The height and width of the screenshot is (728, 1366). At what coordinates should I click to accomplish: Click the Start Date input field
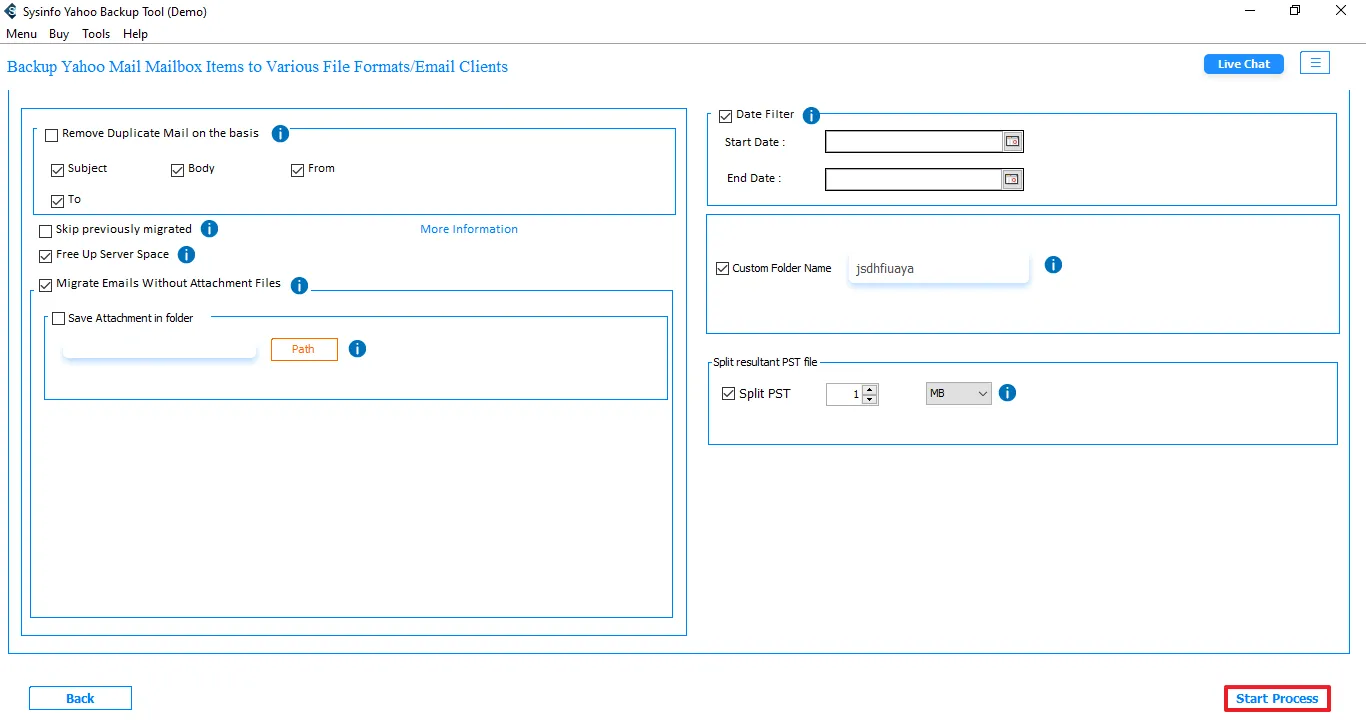click(914, 142)
